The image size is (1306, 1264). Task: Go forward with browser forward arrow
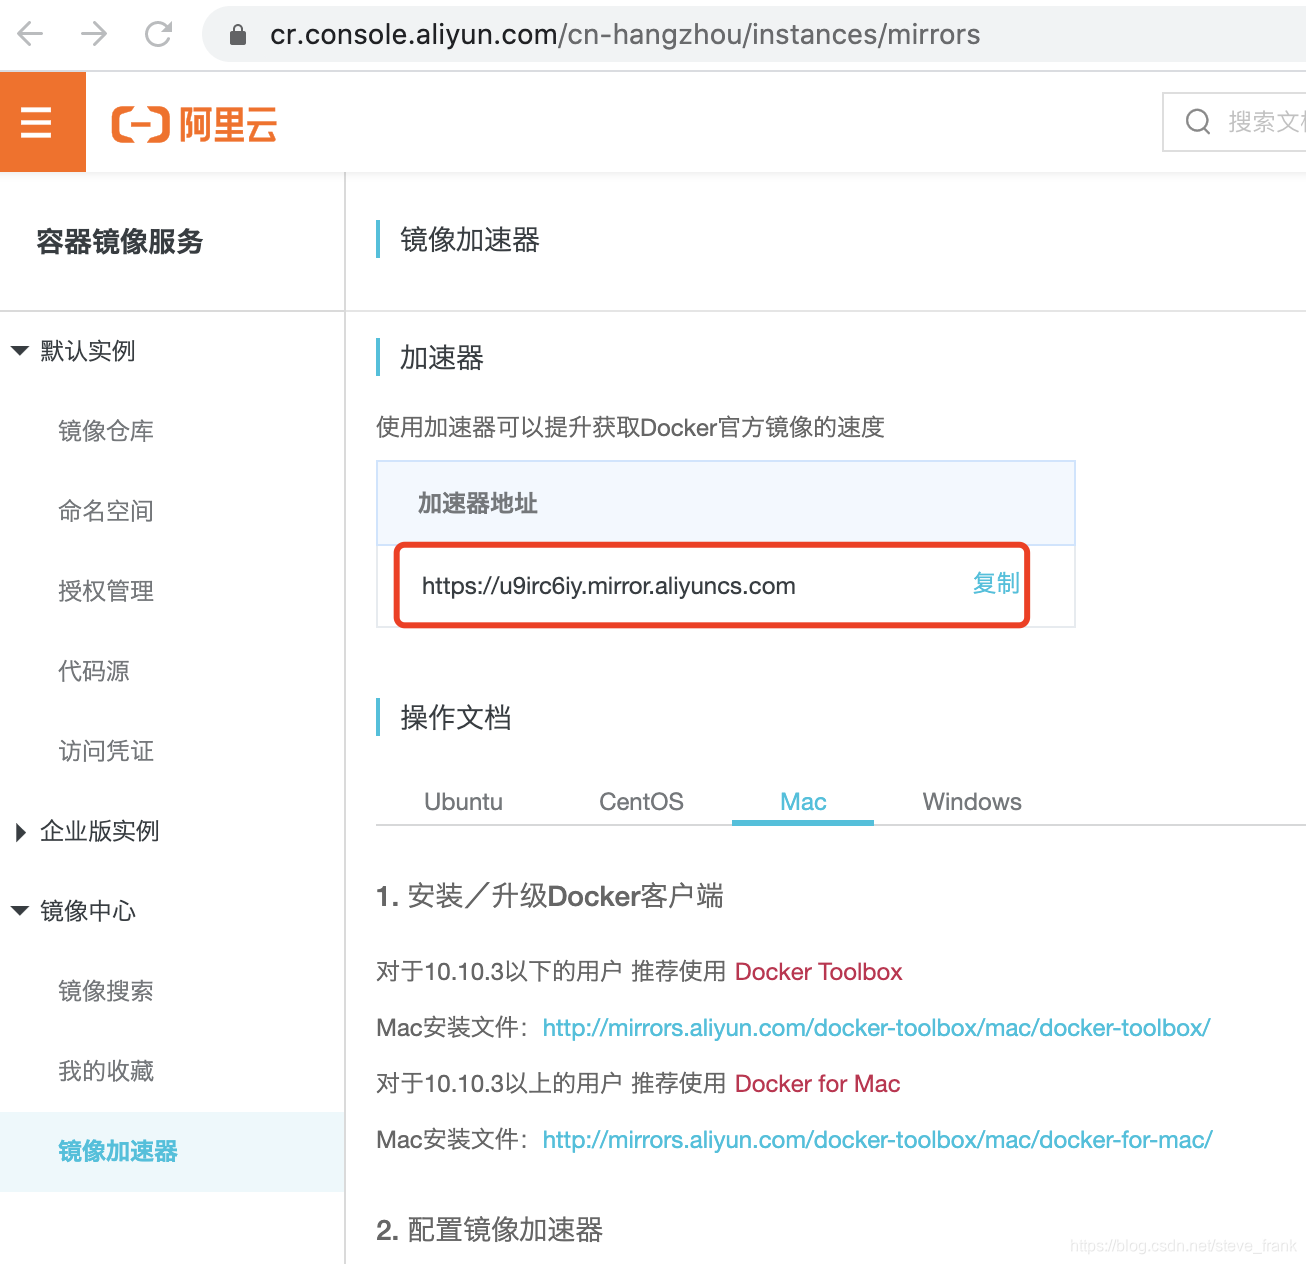94,34
